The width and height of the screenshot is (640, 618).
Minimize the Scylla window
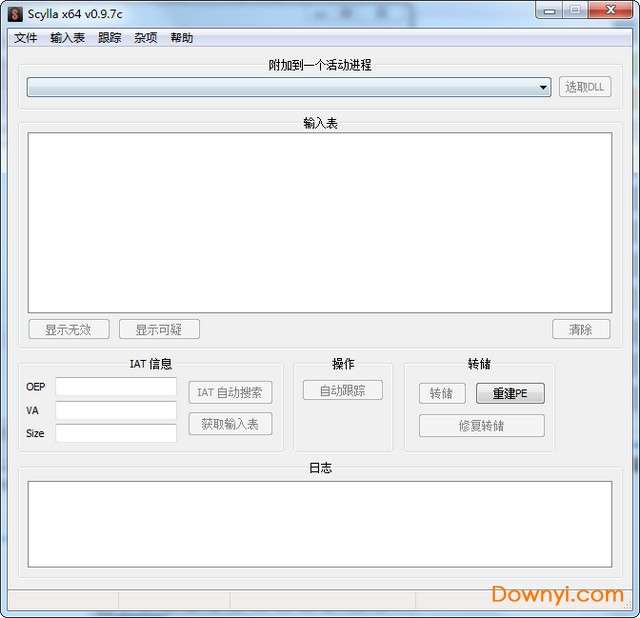point(549,11)
